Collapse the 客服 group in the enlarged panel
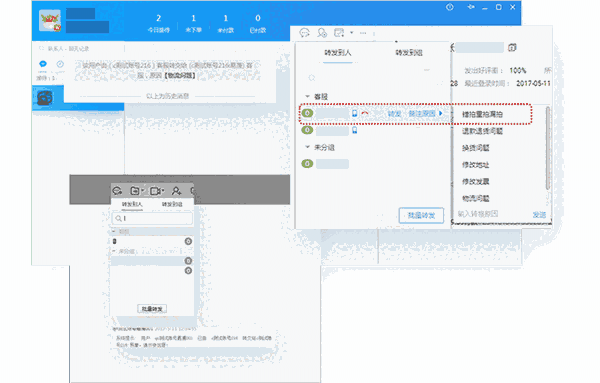The image size is (600, 383). point(307,96)
